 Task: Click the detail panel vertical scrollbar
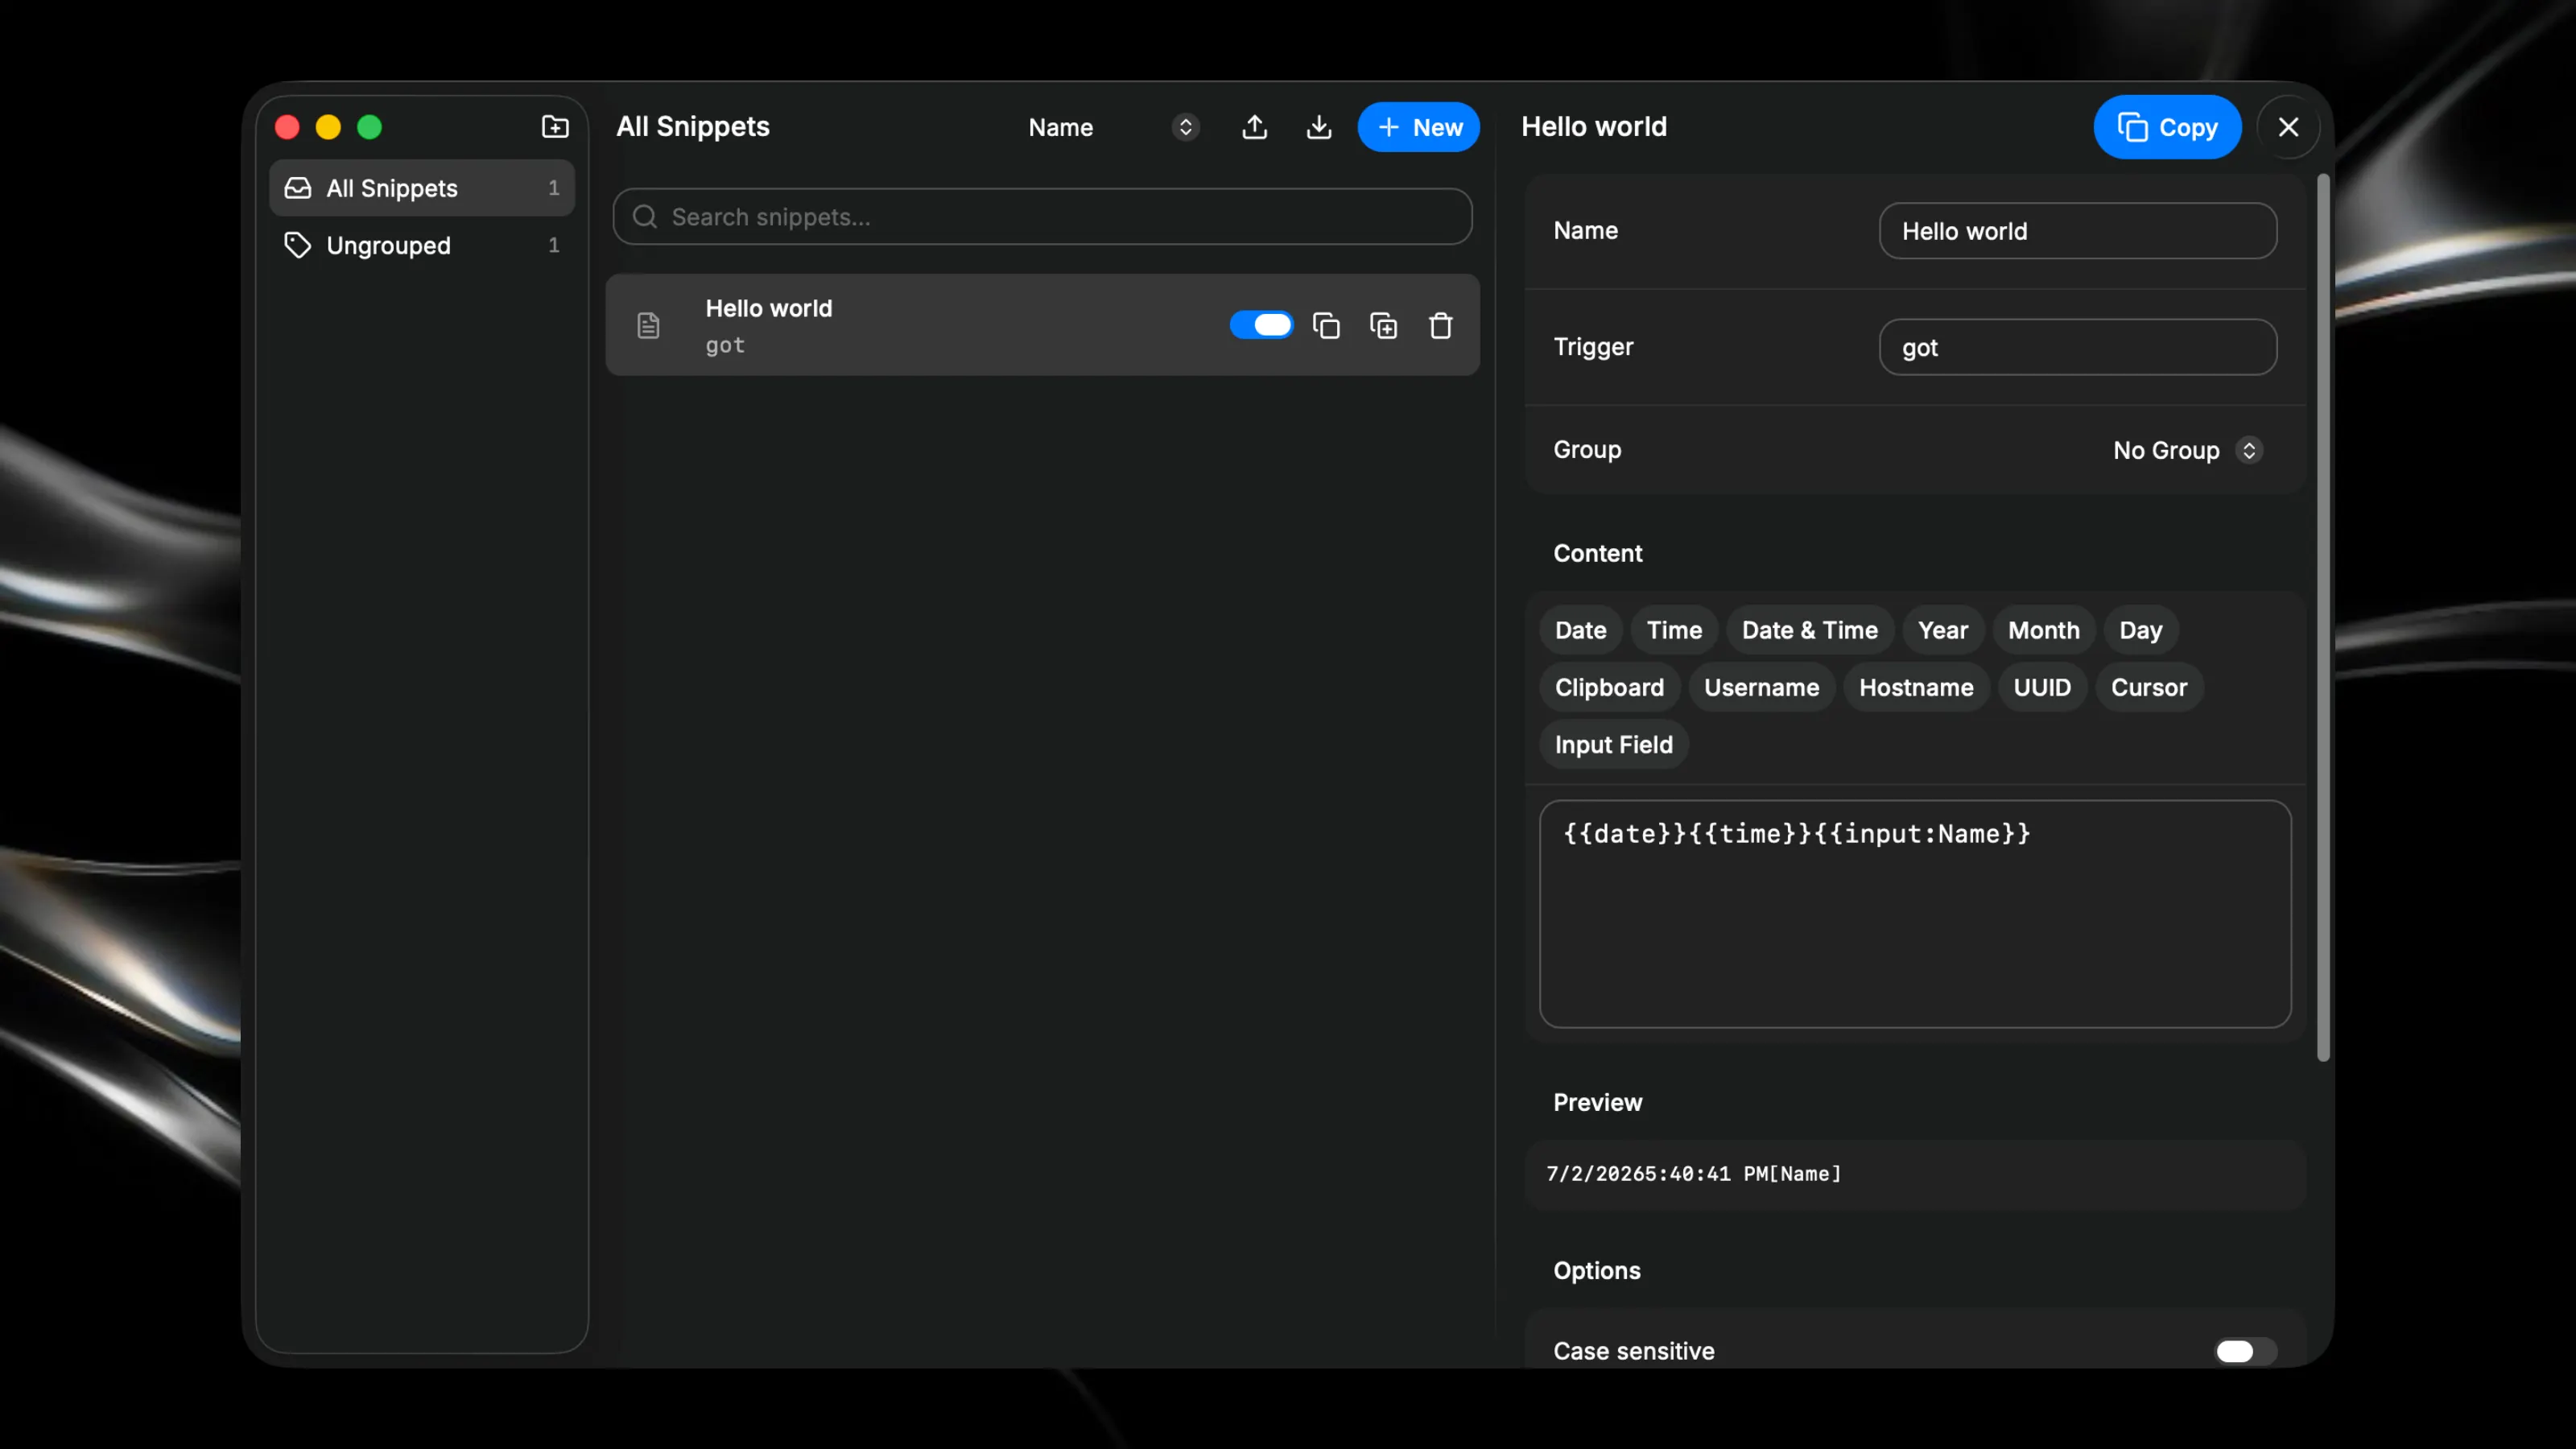click(2323, 618)
